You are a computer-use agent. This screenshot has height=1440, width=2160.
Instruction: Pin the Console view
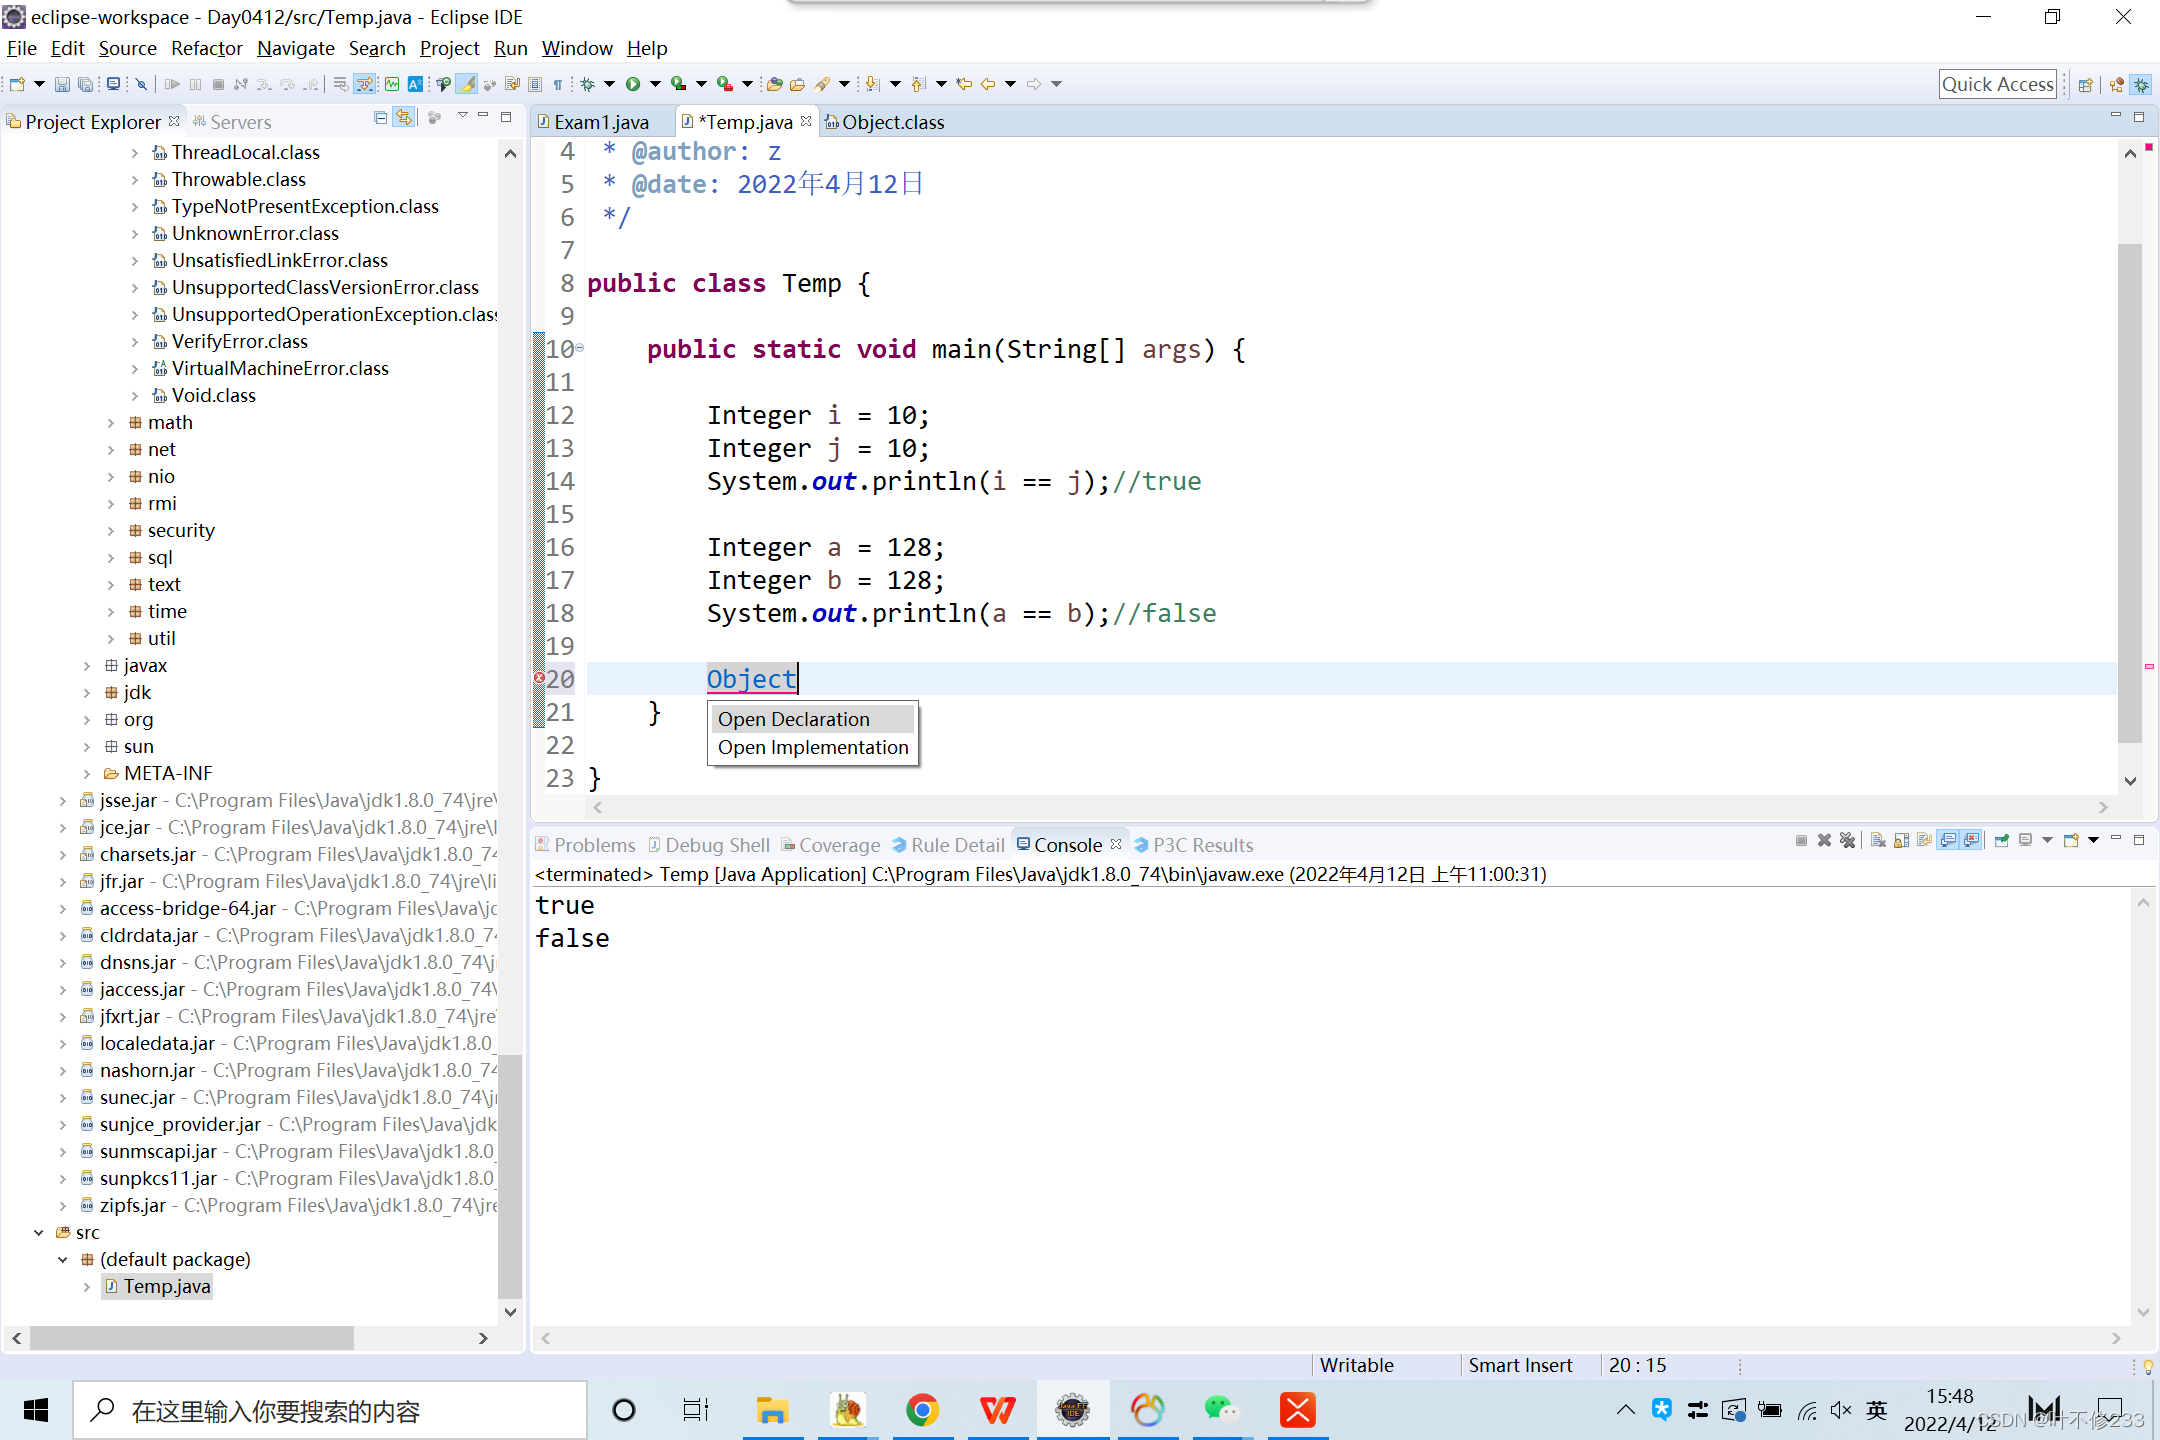click(x=2001, y=841)
